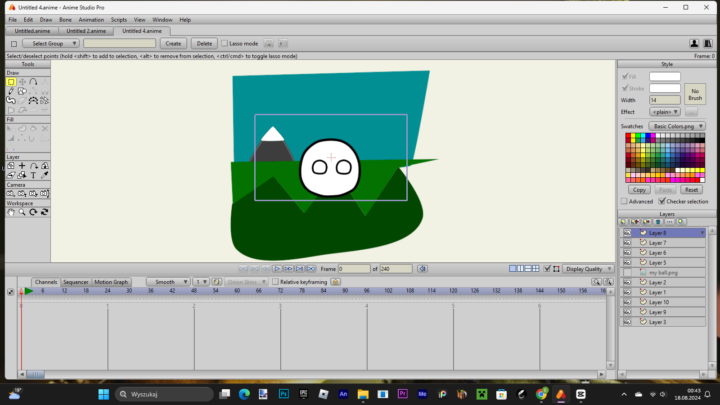This screenshot has width=720, height=405.
Task: Click the white Fill color swatch
Action: click(x=664, y=76)
